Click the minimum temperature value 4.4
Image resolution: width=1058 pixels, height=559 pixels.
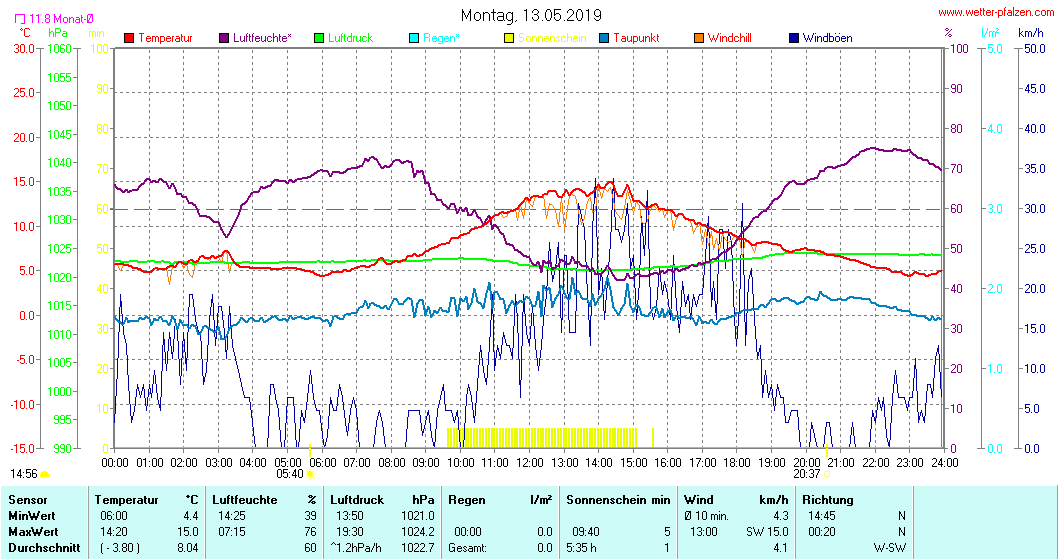click(x=190, y=516)
